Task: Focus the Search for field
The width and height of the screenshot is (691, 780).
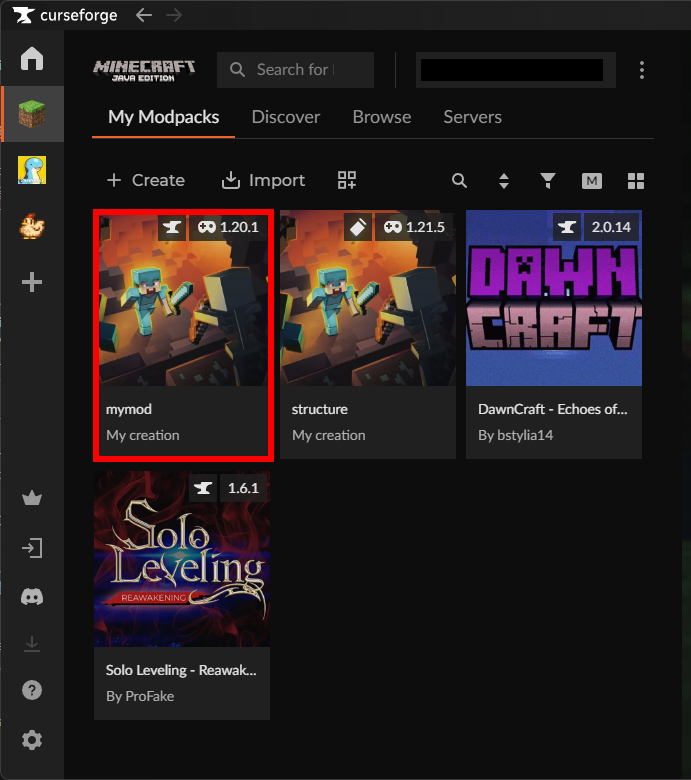Action: (x=296, y=70)
